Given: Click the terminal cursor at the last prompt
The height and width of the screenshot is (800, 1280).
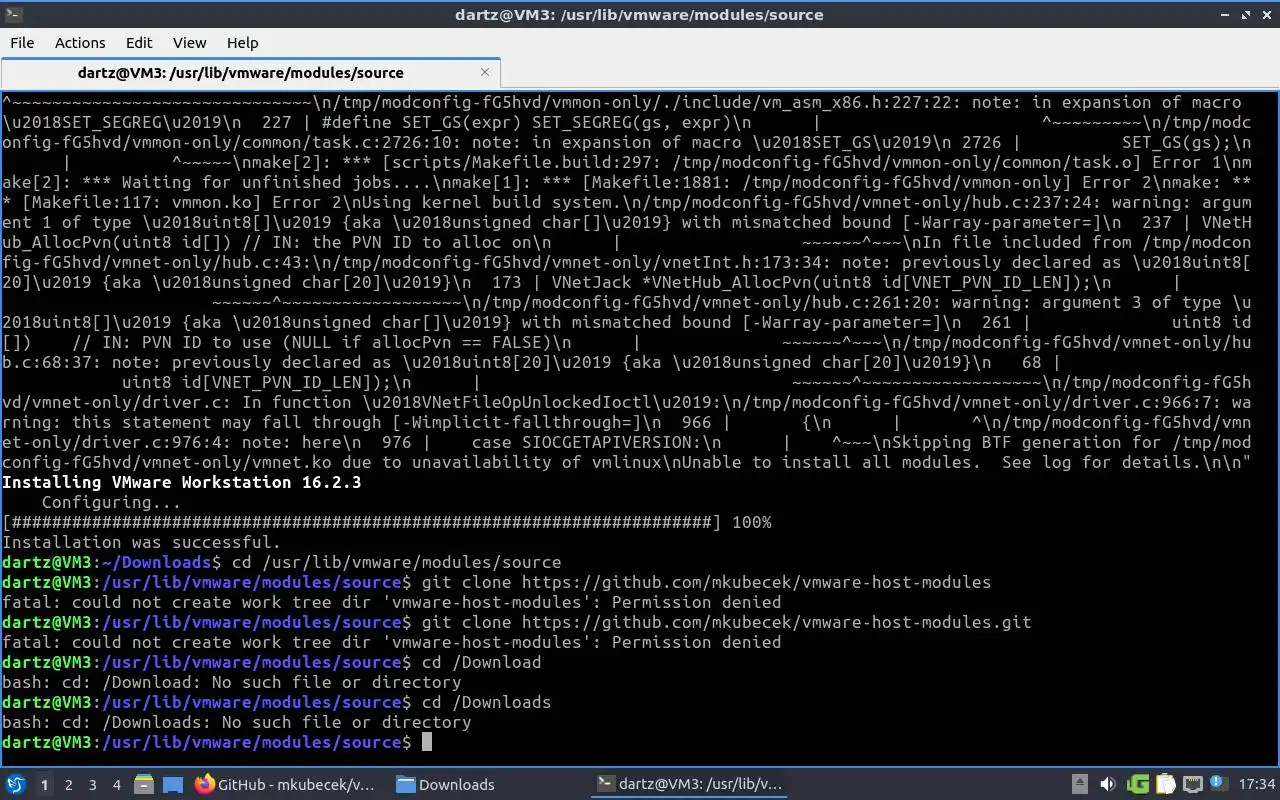Looking at the screenshot, I should point(427,742).
